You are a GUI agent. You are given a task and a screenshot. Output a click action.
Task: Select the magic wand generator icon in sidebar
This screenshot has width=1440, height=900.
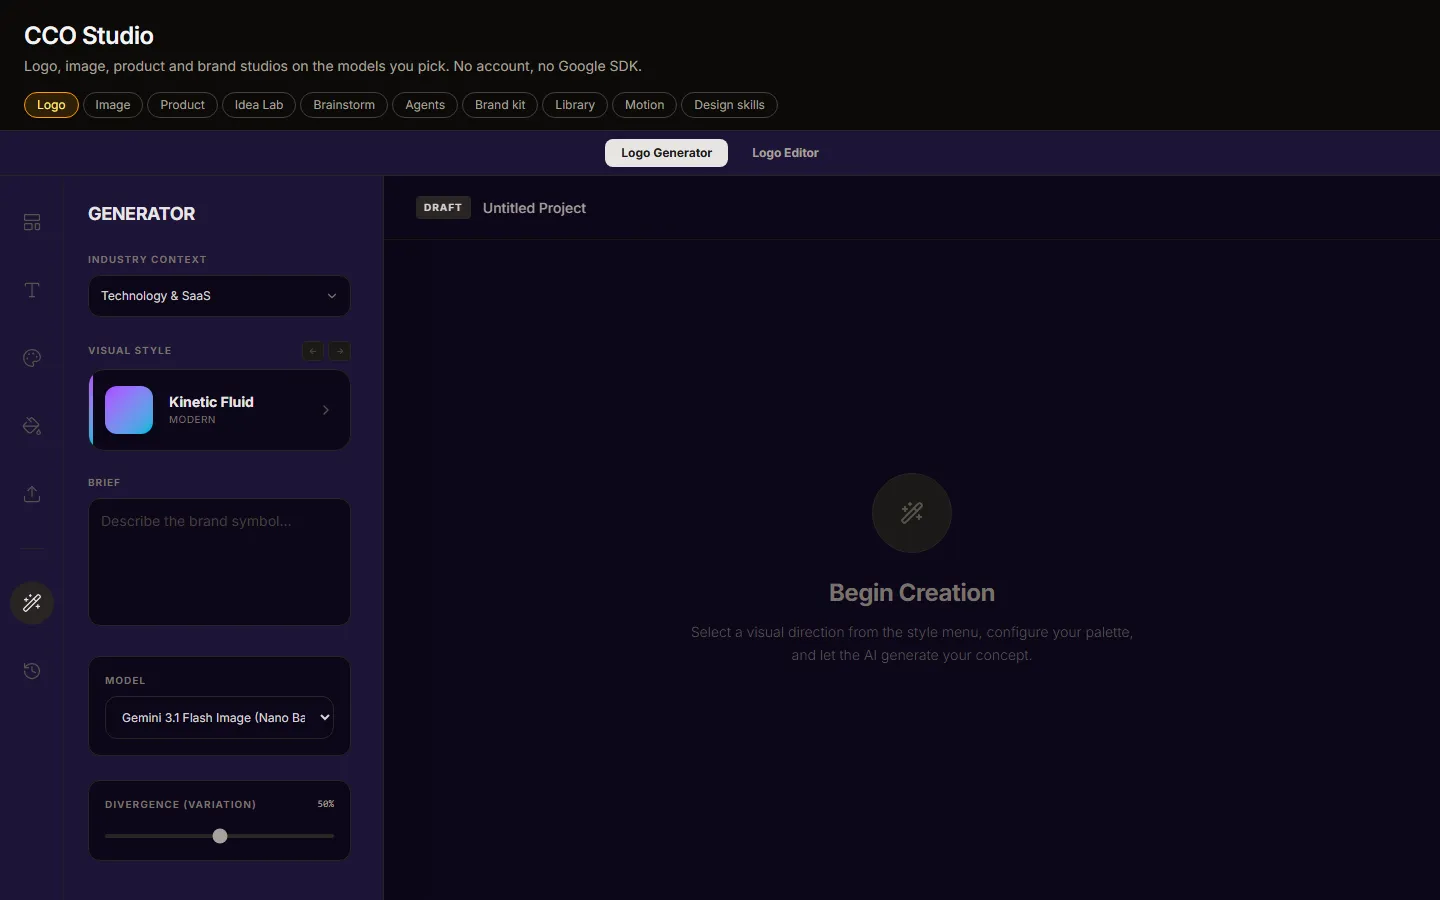(x=32, y=603)
